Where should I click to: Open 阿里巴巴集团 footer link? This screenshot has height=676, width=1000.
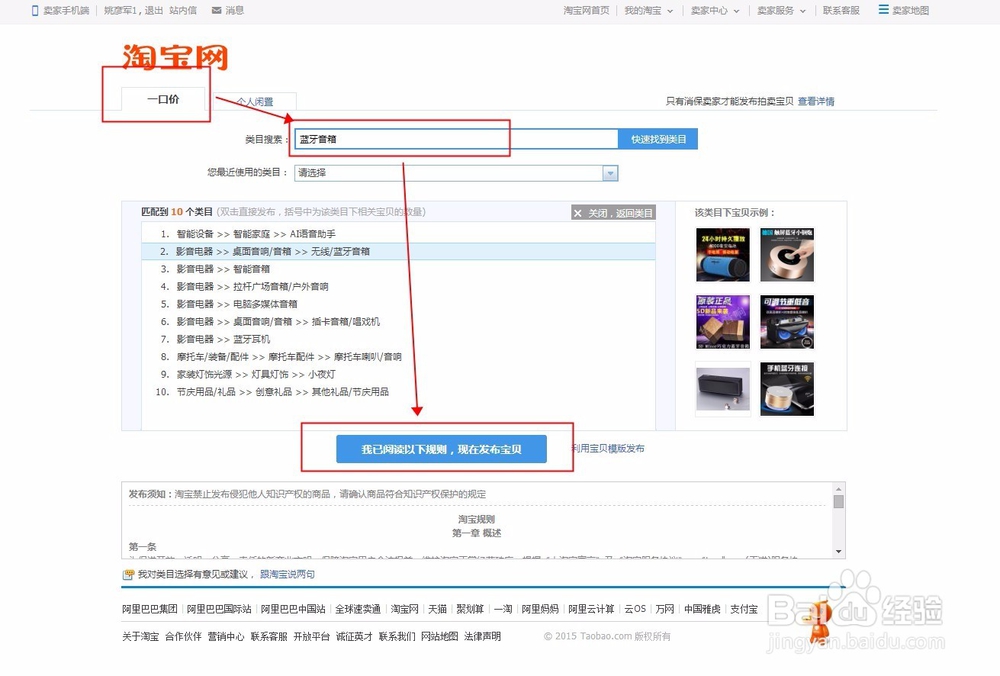tap(150, 609)
